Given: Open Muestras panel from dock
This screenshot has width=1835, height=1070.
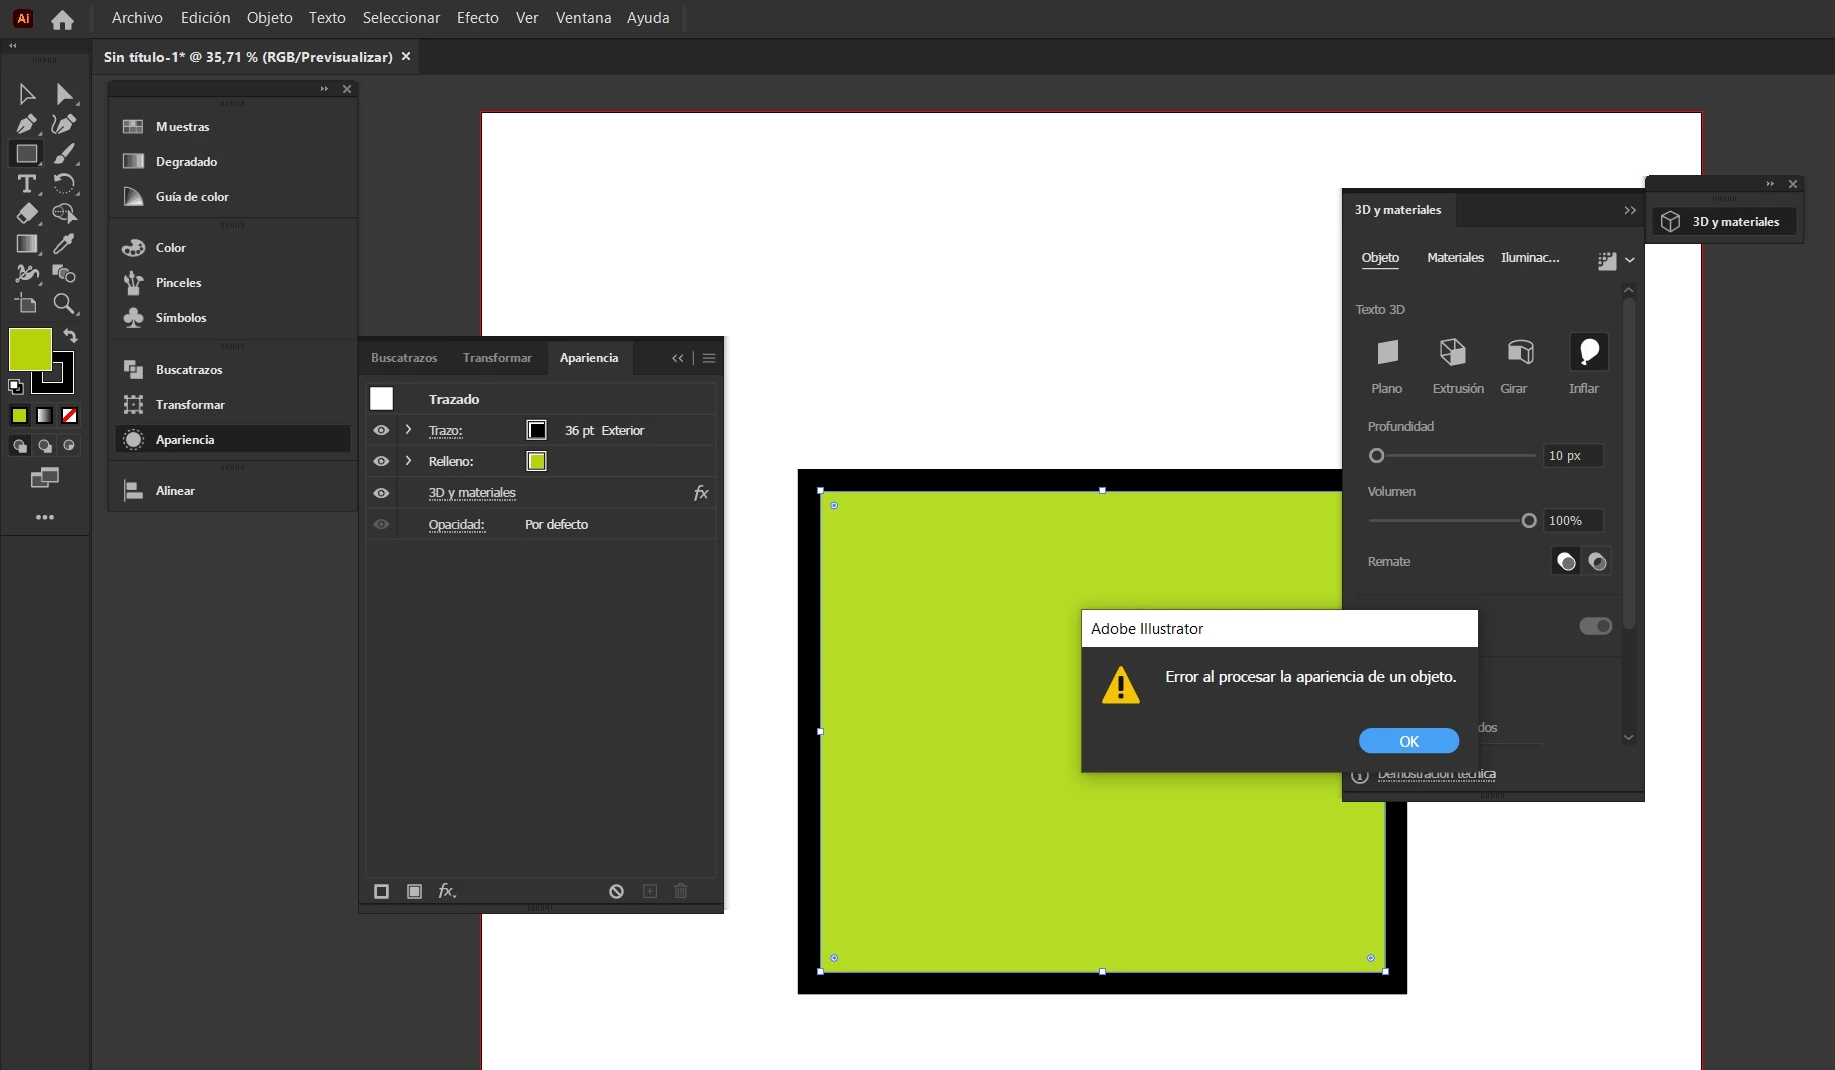Looking at the screenshot, I should point(232,127).
